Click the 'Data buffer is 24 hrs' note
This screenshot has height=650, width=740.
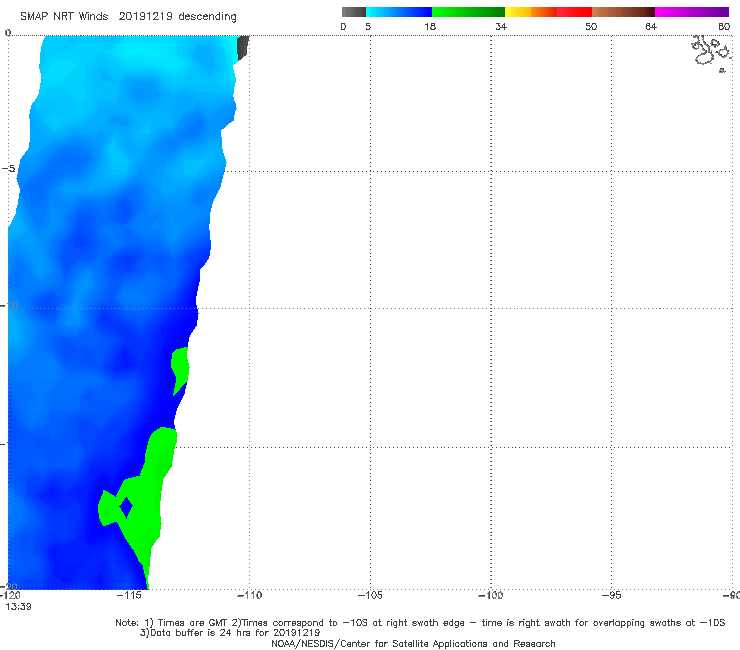pyautogui.click(x=230, y=633)
